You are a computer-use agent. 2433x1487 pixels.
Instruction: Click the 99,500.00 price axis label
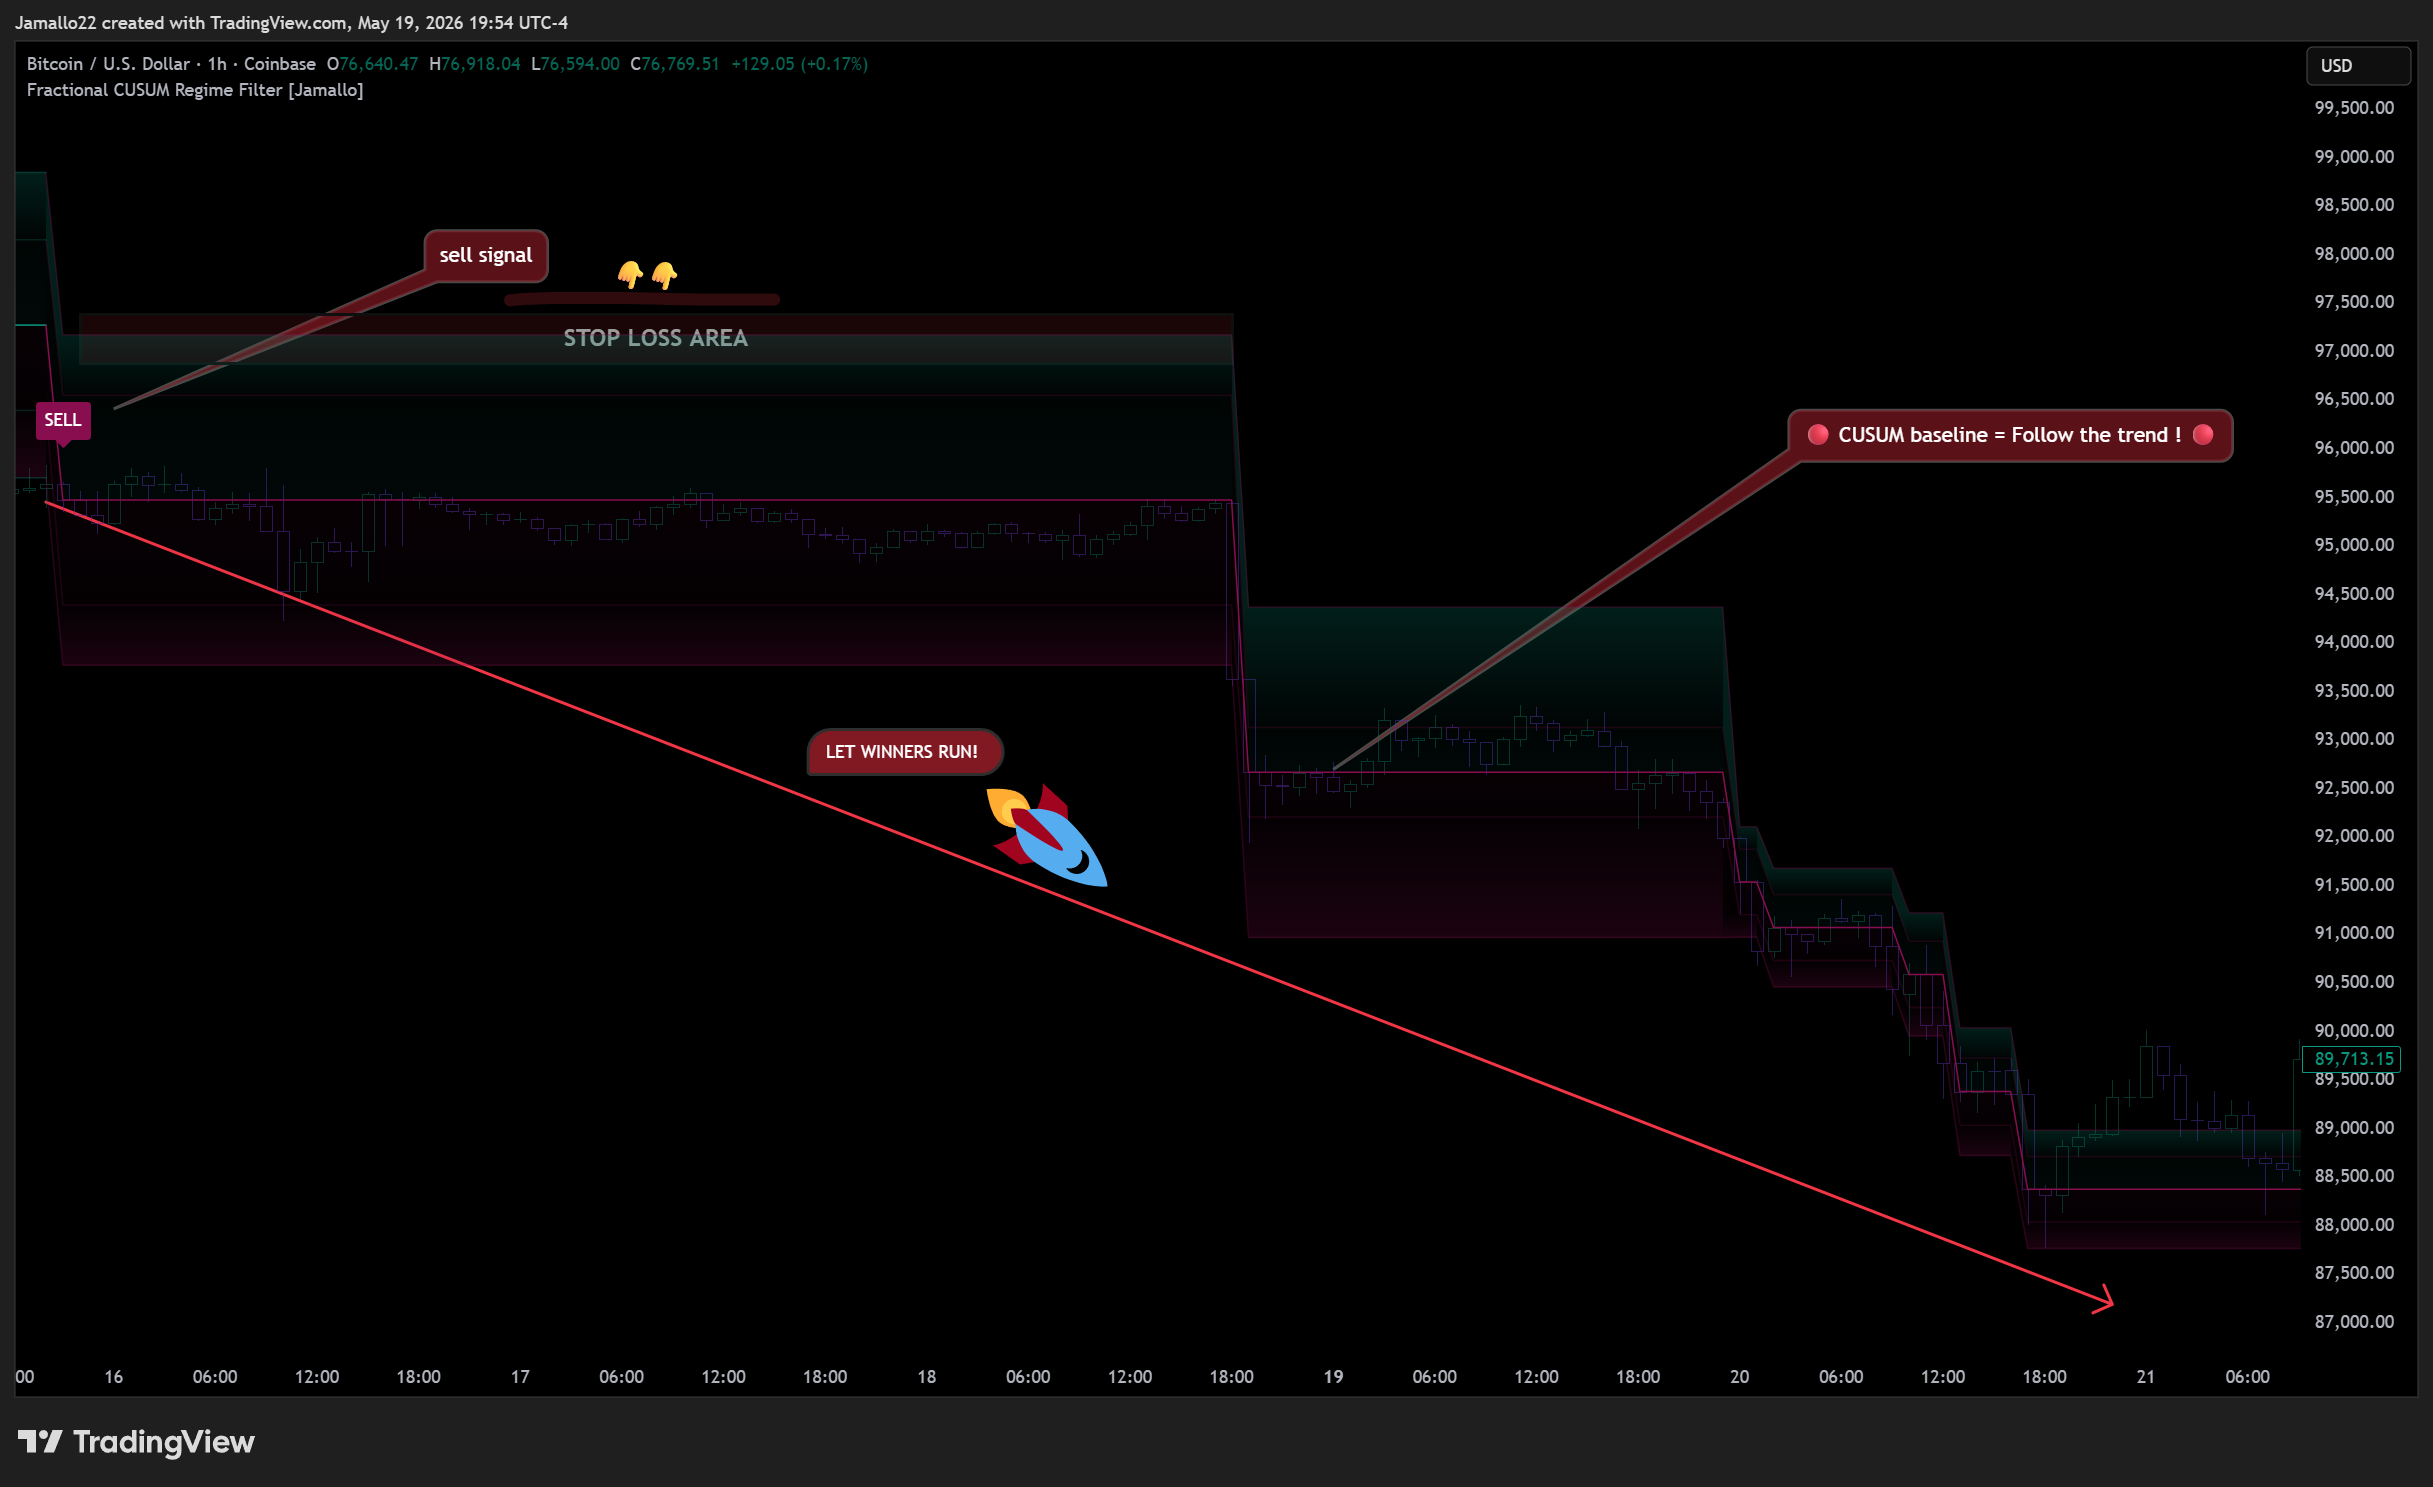pos(2354,108)
